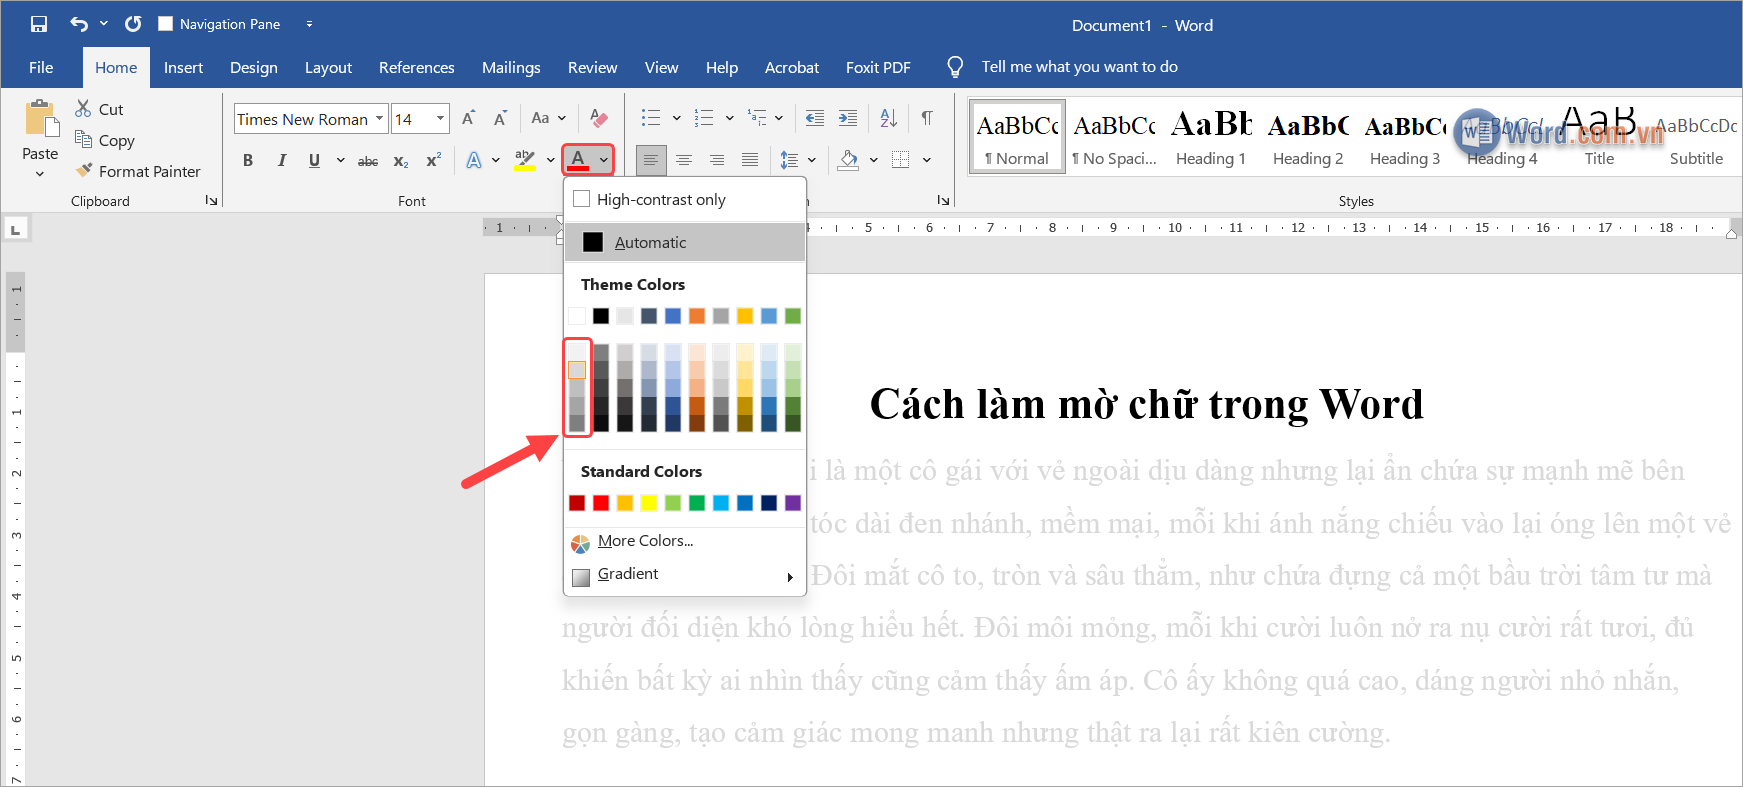Show paragraph marks with the pilcrow icon
Image resolution: width=1743 pixels, height=787 pixels.
(x=927, y=118)
